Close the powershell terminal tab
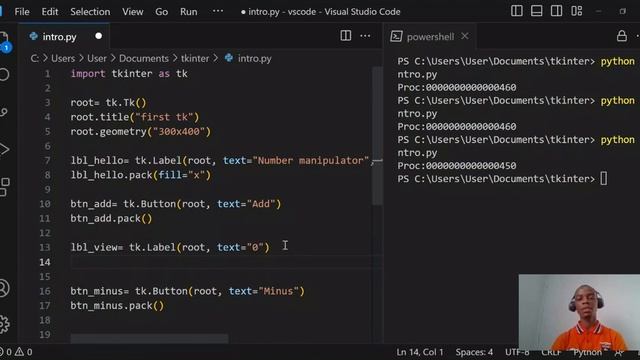640x360 pixels. [465, 36]
